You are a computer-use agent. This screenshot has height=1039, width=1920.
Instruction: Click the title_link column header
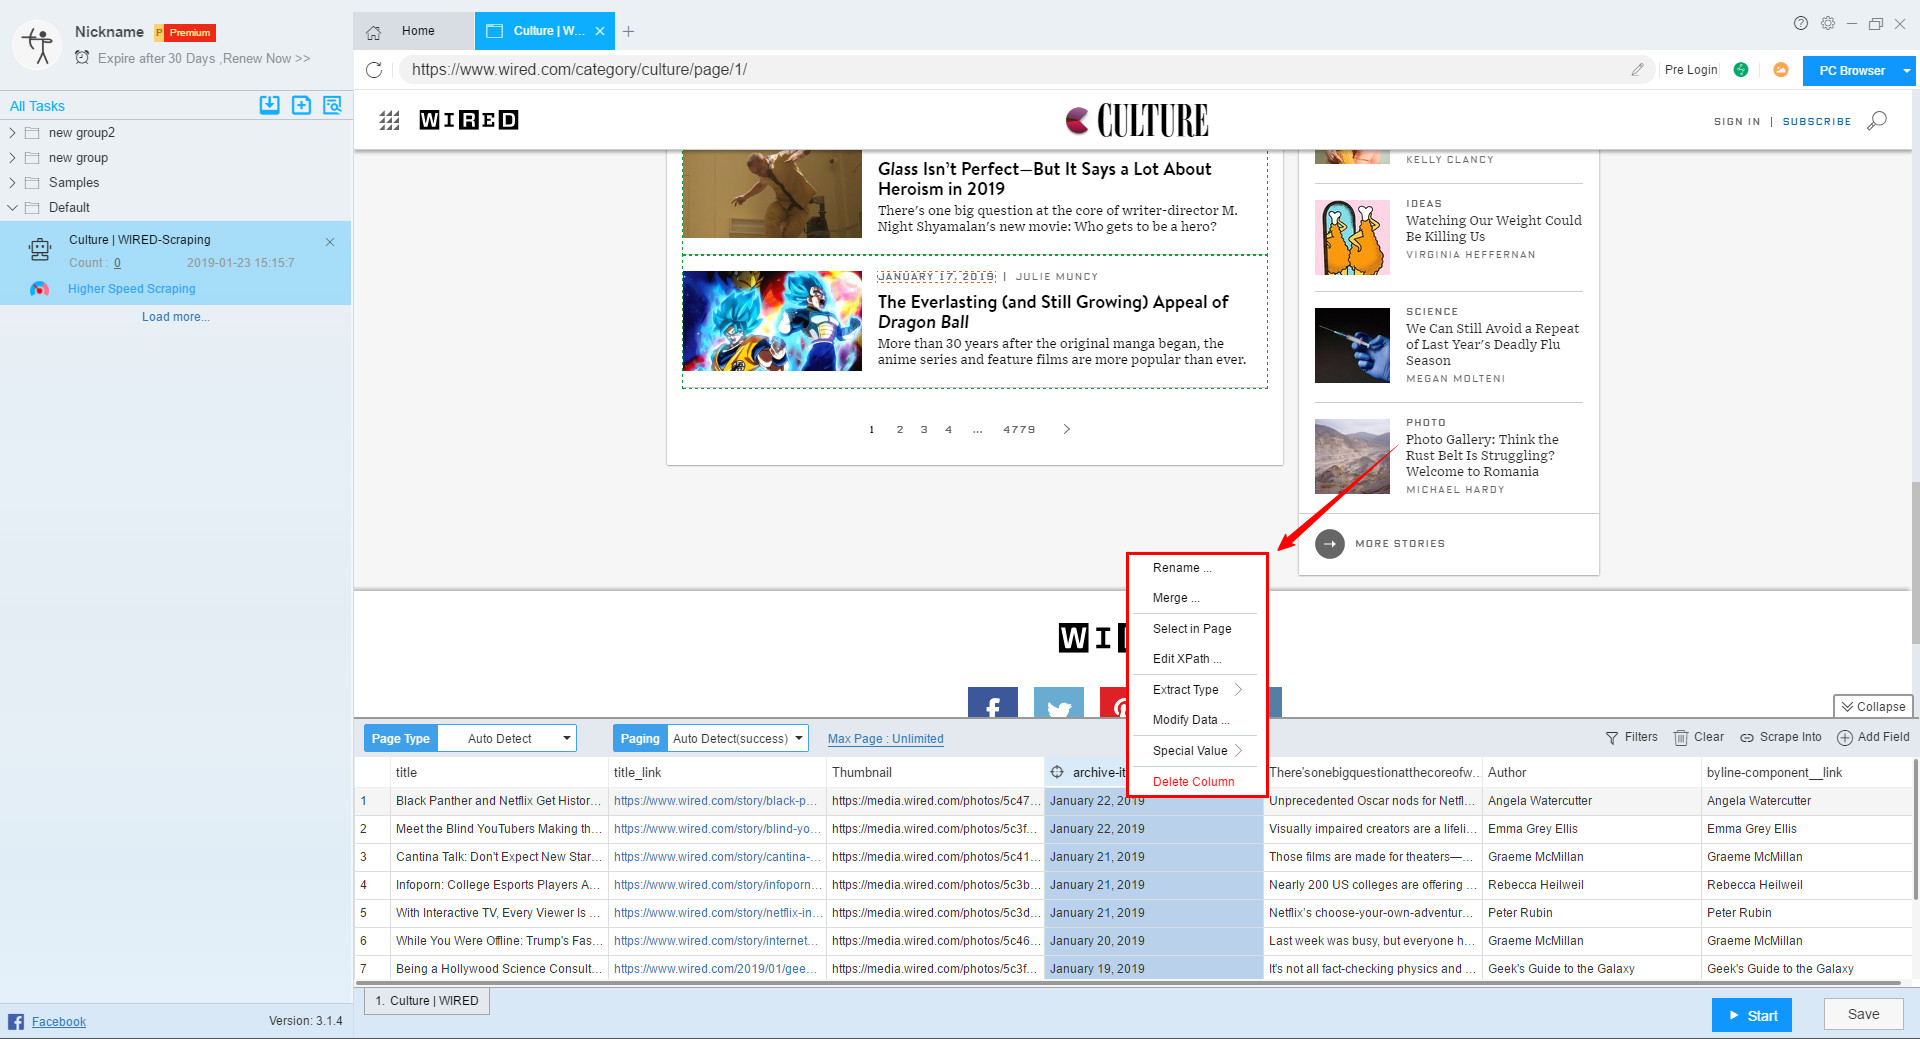717,773
